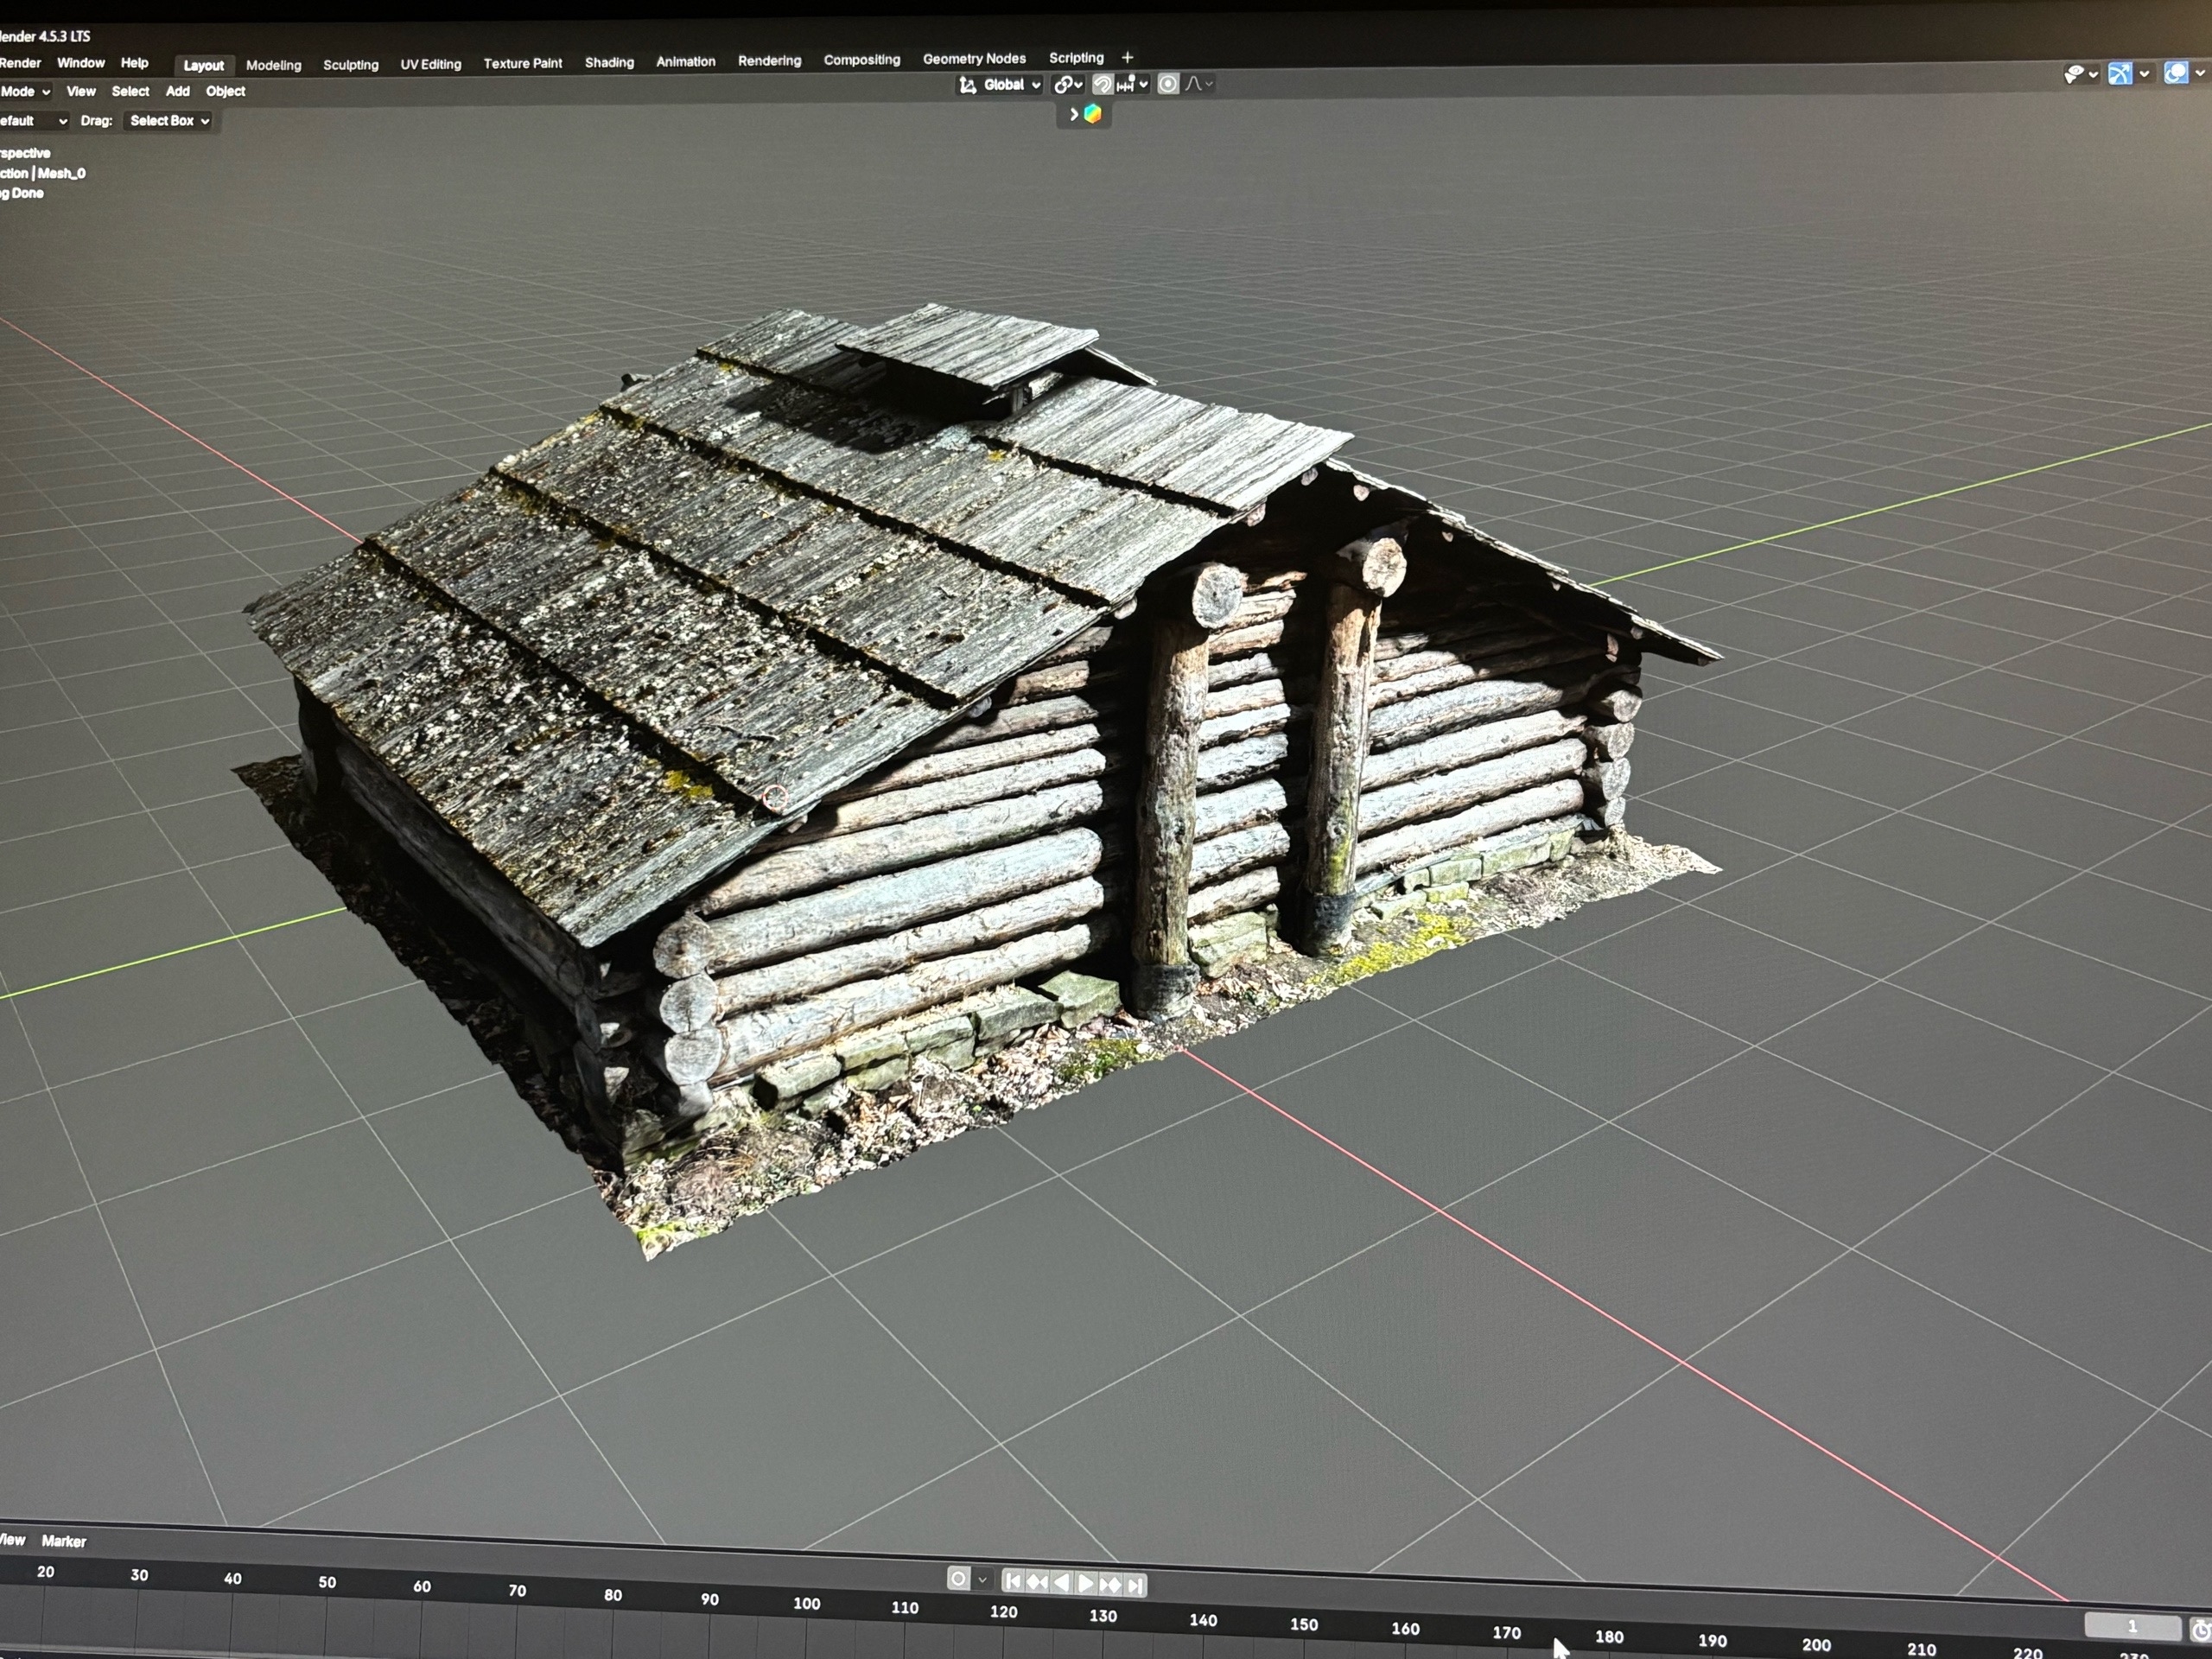This screenshot has height=1659, width=2212.
Task: Open the Global transform orientation dropdown
Action: pyautogui.click(x=1002, y=85)
